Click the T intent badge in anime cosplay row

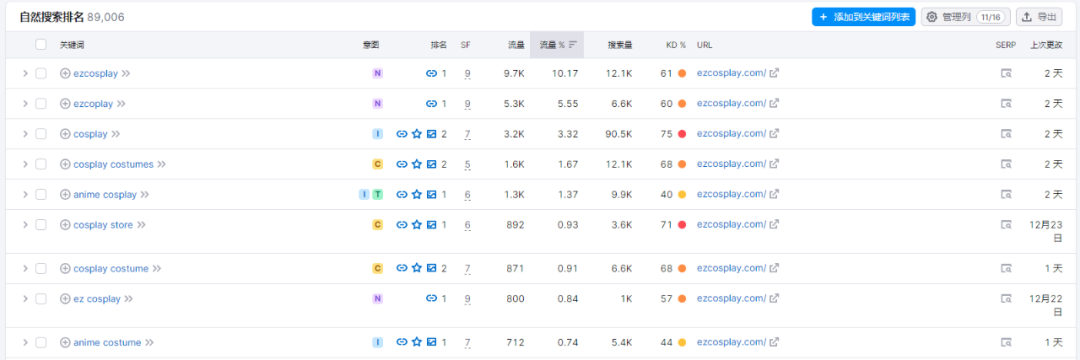coord(377,194)
